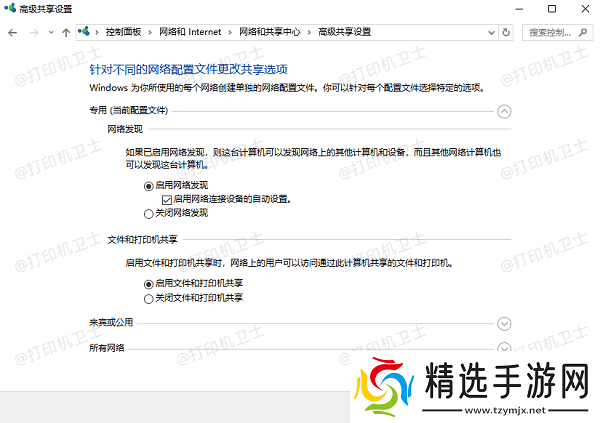Navigate to 控制面板 in breadcrumb
The width and height of the screenshot is (600, 423).
127,32
